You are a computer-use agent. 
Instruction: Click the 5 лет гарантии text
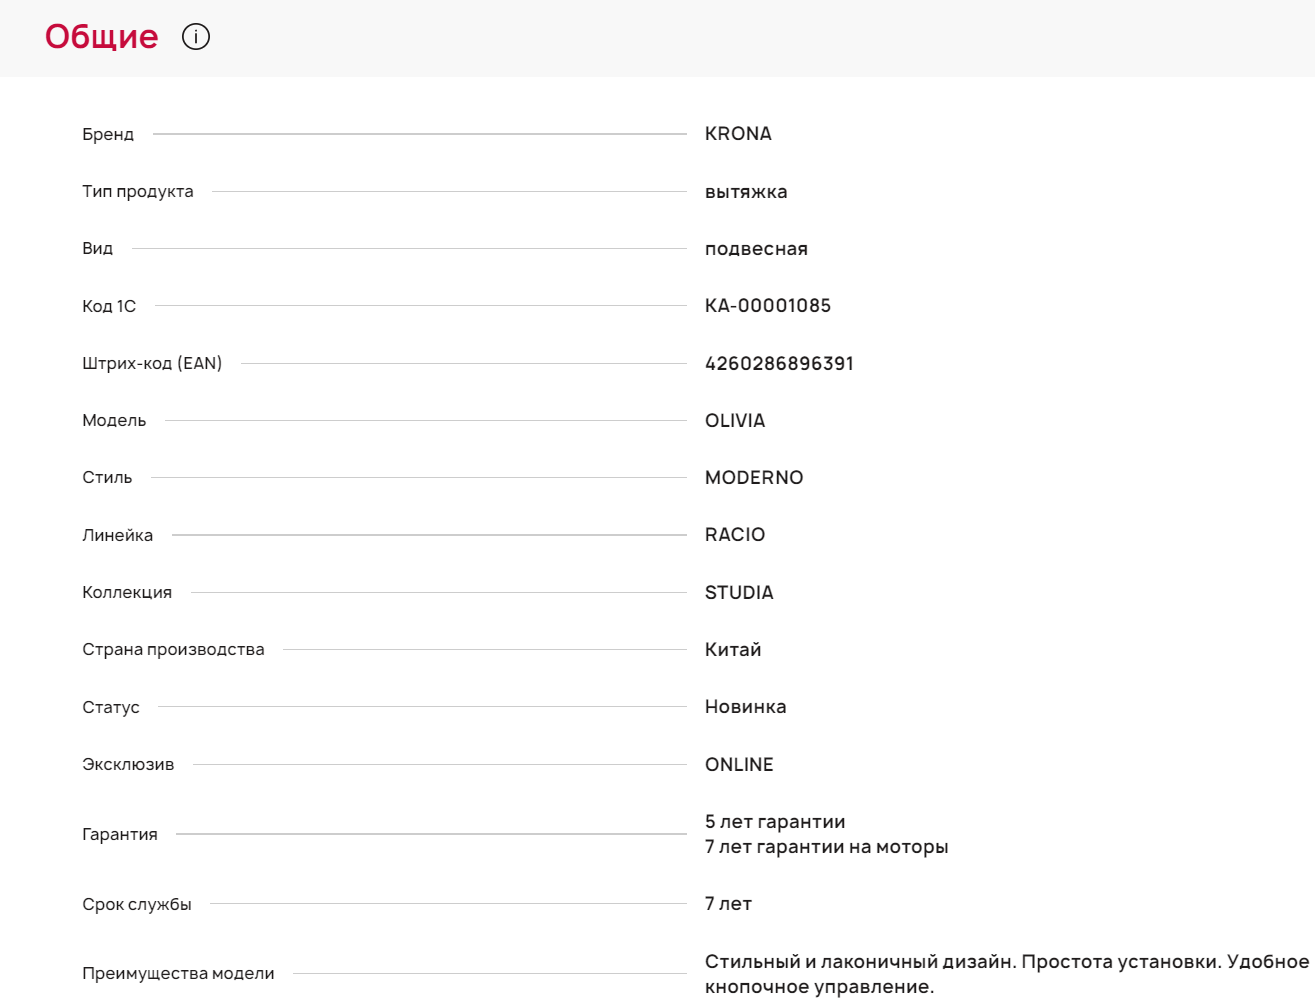point(775,822)
